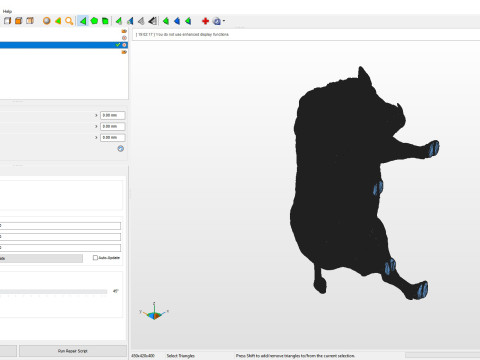
Task: Click orange circle icon in selected blue row
Action: pos(124,45)
